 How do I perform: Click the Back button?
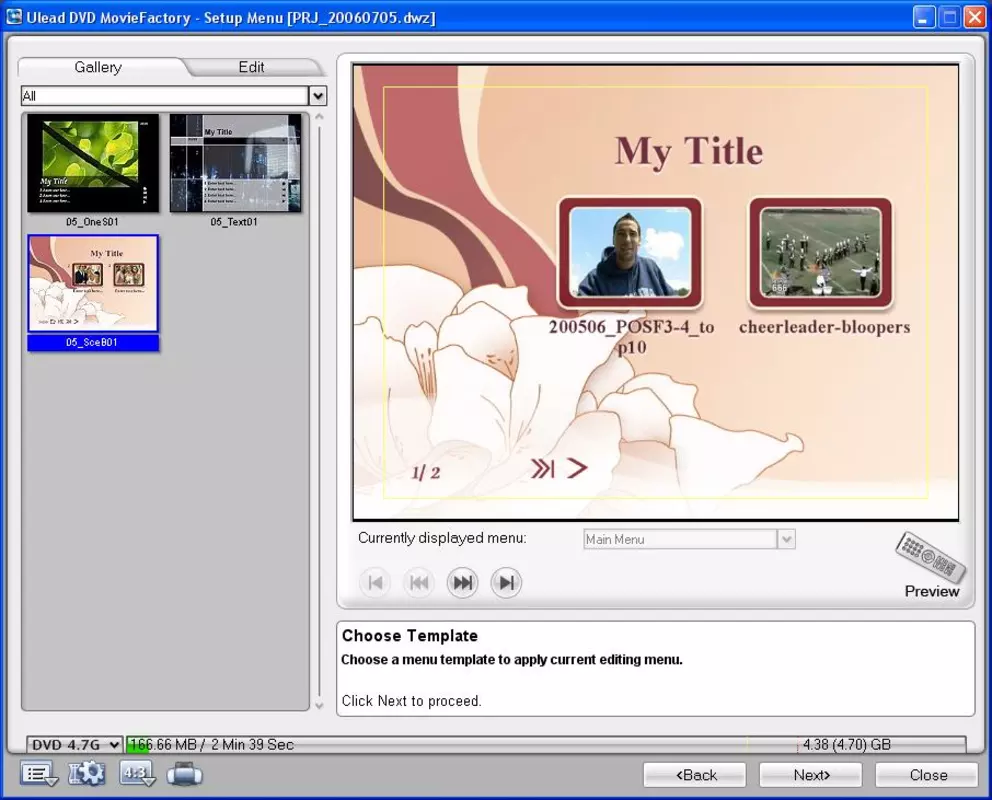coord(695,775)
